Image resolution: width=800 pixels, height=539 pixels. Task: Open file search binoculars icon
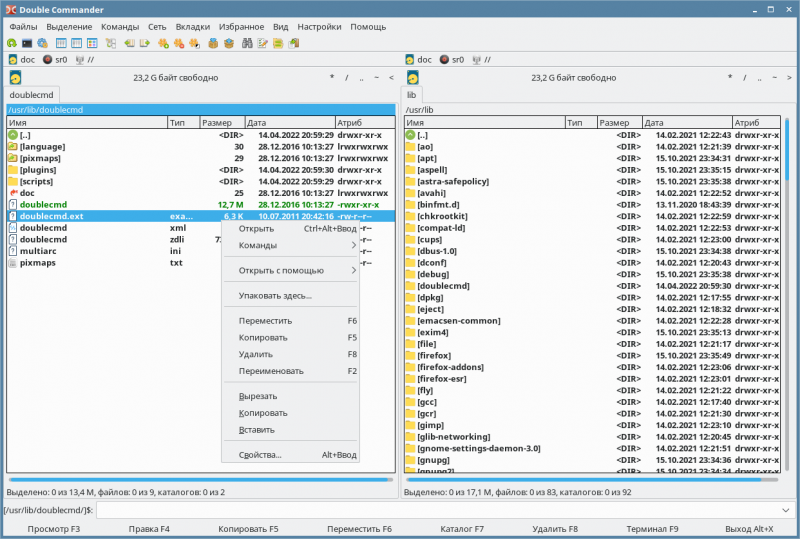[247, 43]
